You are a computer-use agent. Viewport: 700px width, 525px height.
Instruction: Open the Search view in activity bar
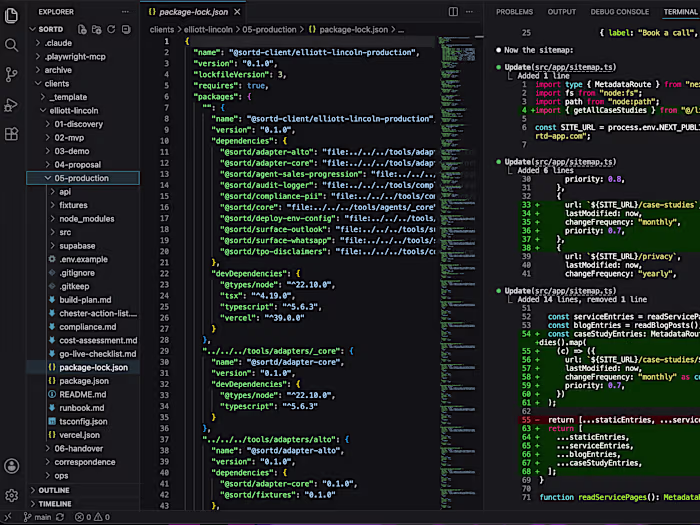click(x=11, y=45)
